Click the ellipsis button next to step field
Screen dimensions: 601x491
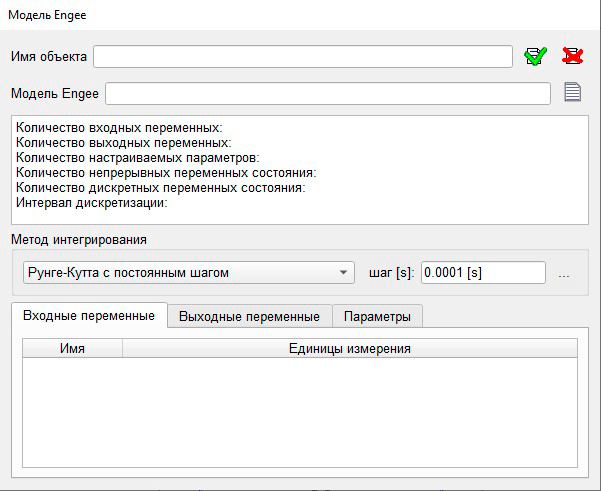(564, 273)
